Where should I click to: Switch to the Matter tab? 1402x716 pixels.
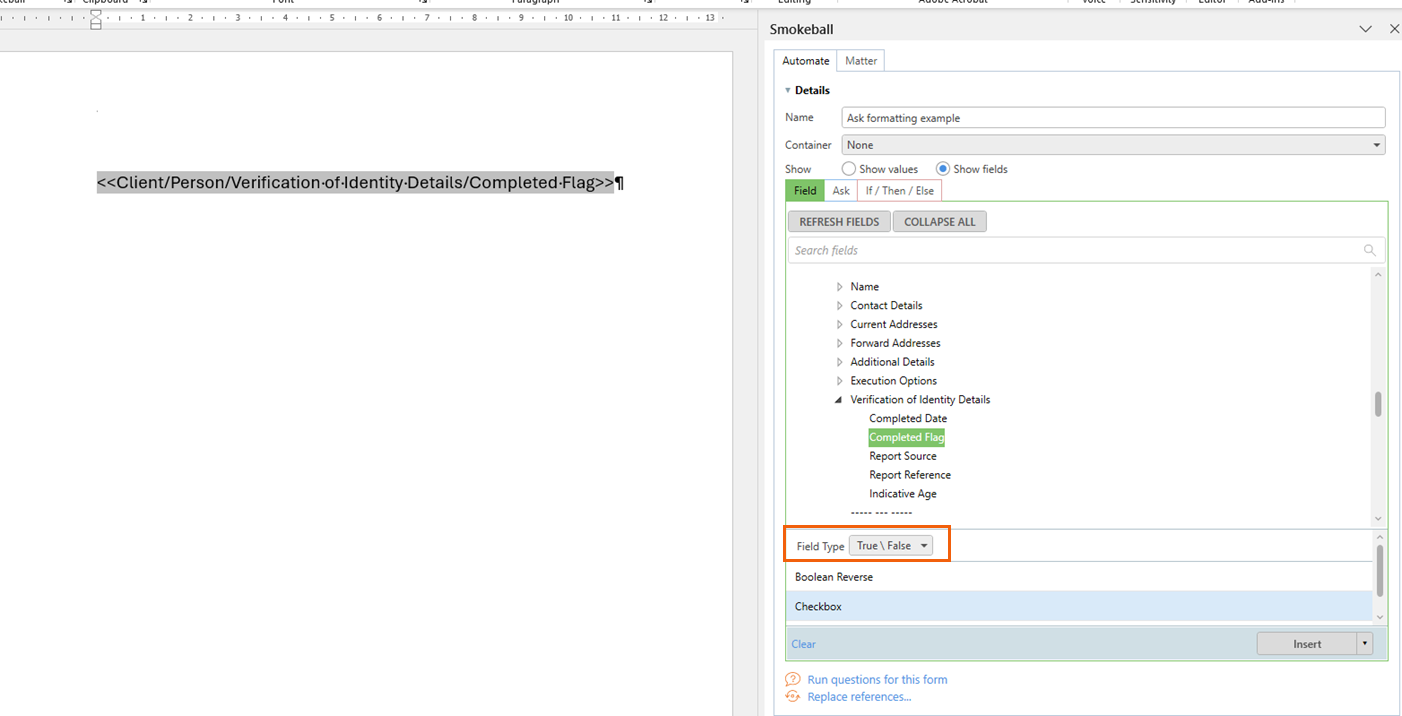point(861,61)
